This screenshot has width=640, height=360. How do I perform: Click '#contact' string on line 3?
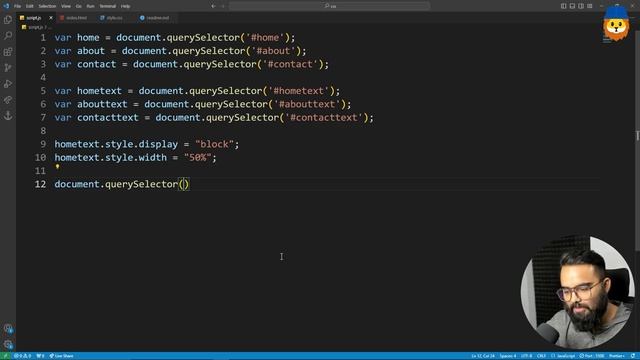(x=290, y=64)
